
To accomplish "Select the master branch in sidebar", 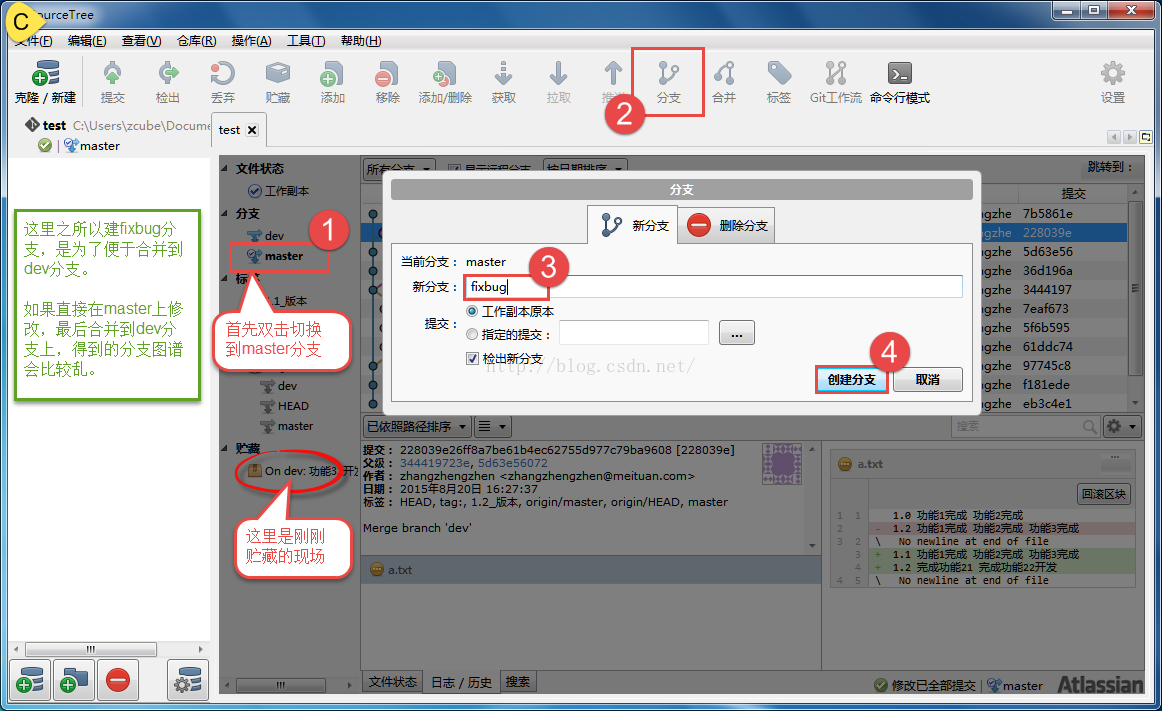I will pos(284,256).
